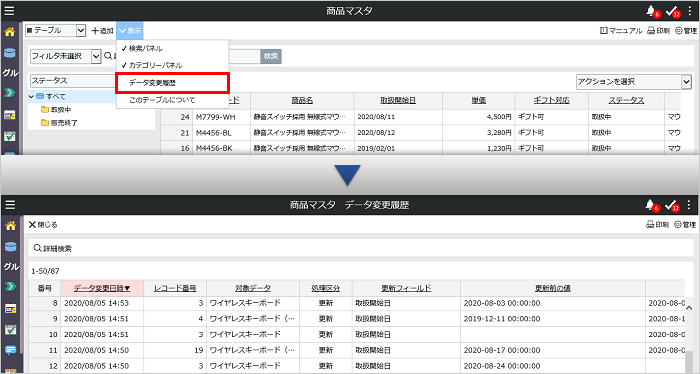700x374 pixels.
Task: Sort by 商品名 column header
Action: pos(302,101)
